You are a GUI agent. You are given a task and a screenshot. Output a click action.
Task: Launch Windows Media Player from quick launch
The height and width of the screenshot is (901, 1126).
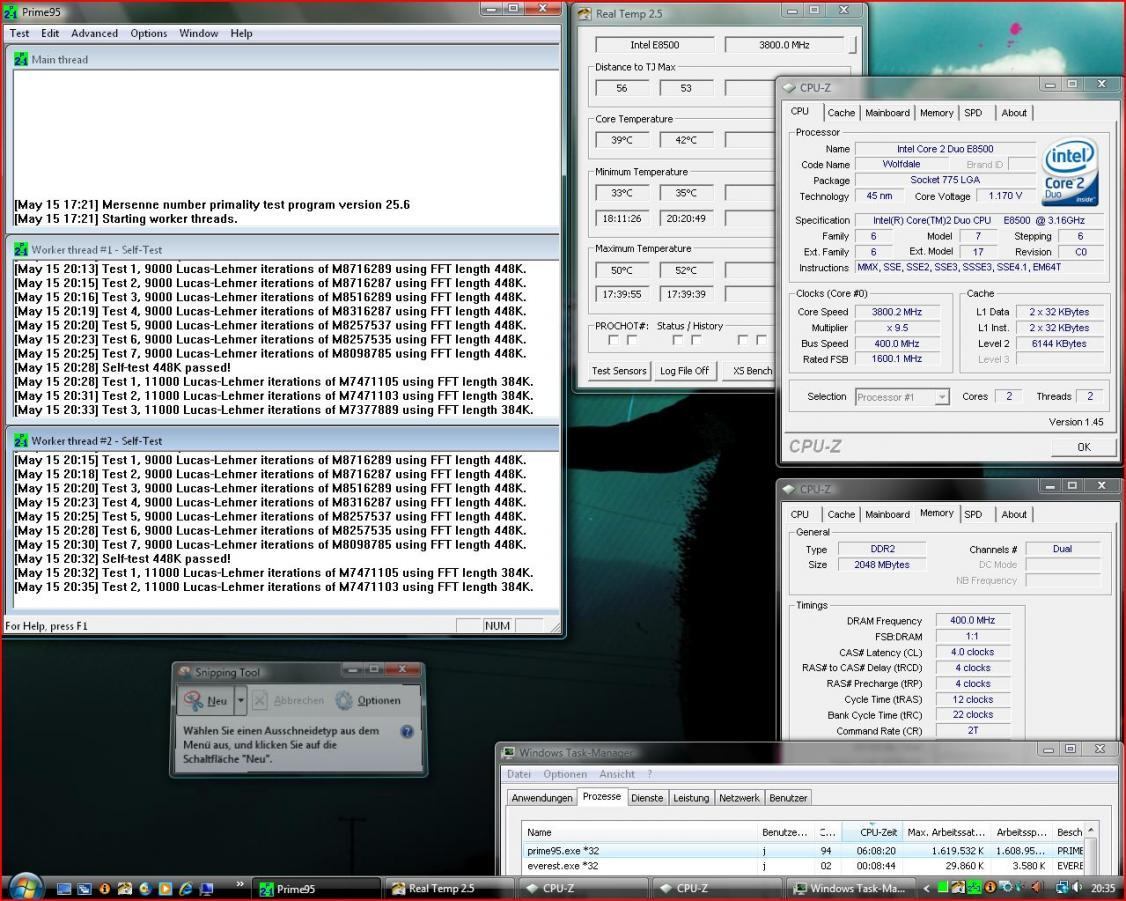pos(165,888)
